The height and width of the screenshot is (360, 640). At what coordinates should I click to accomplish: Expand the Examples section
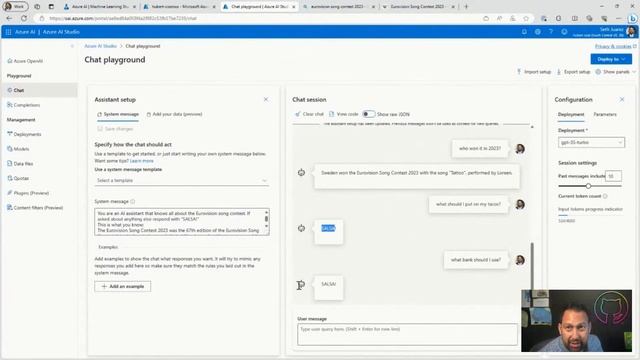coord(108,247)
